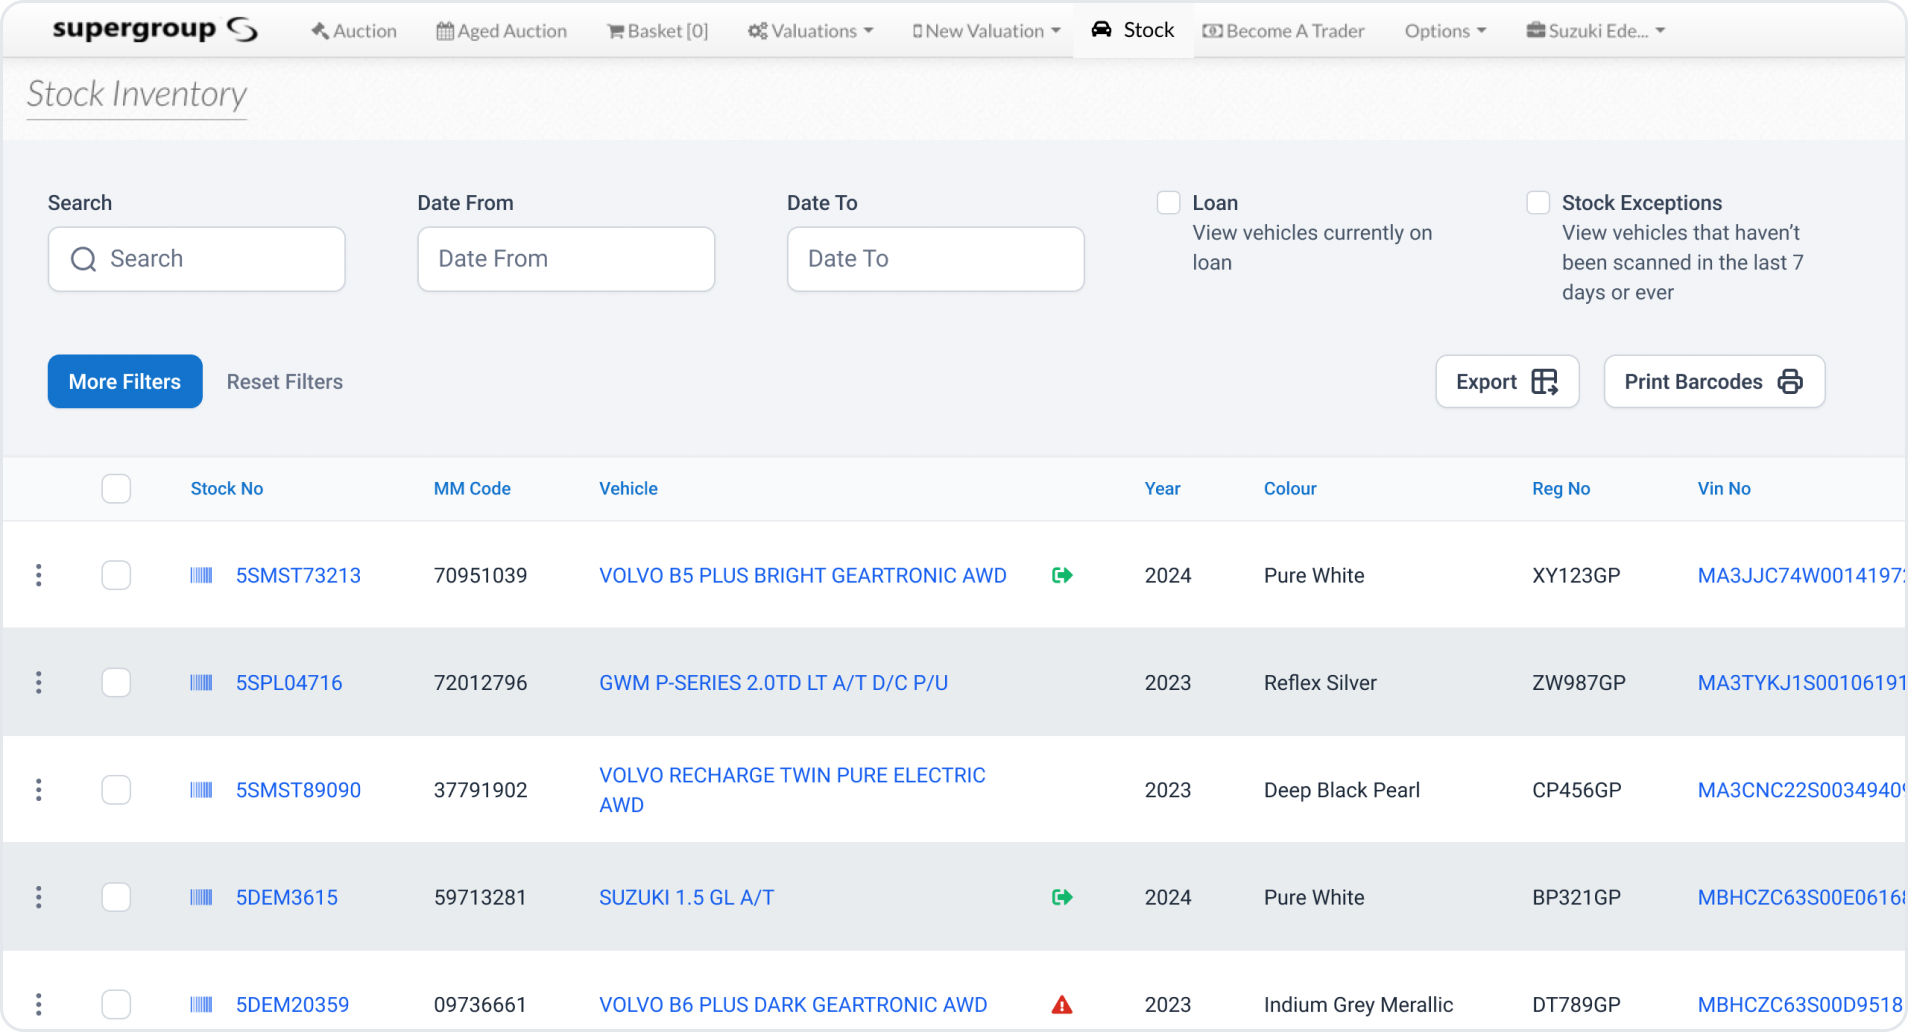
Task: Open the Suzuki Ede... dealer dropdown
Action: (1596, 31)
